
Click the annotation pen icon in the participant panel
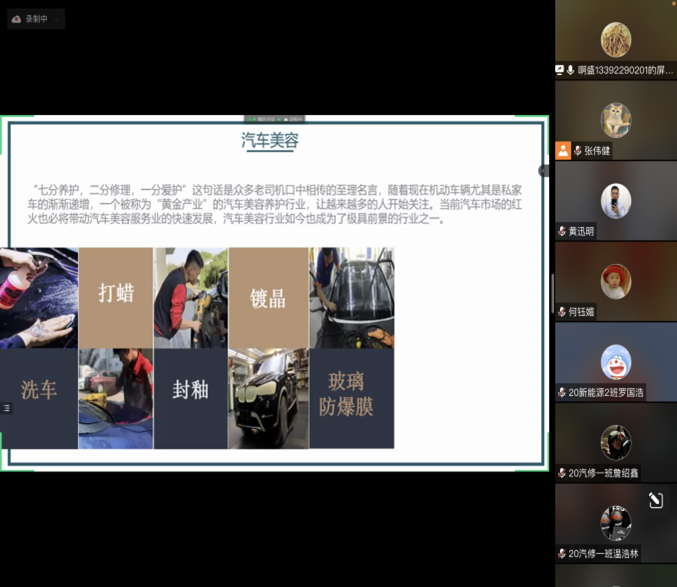(655, 500)
